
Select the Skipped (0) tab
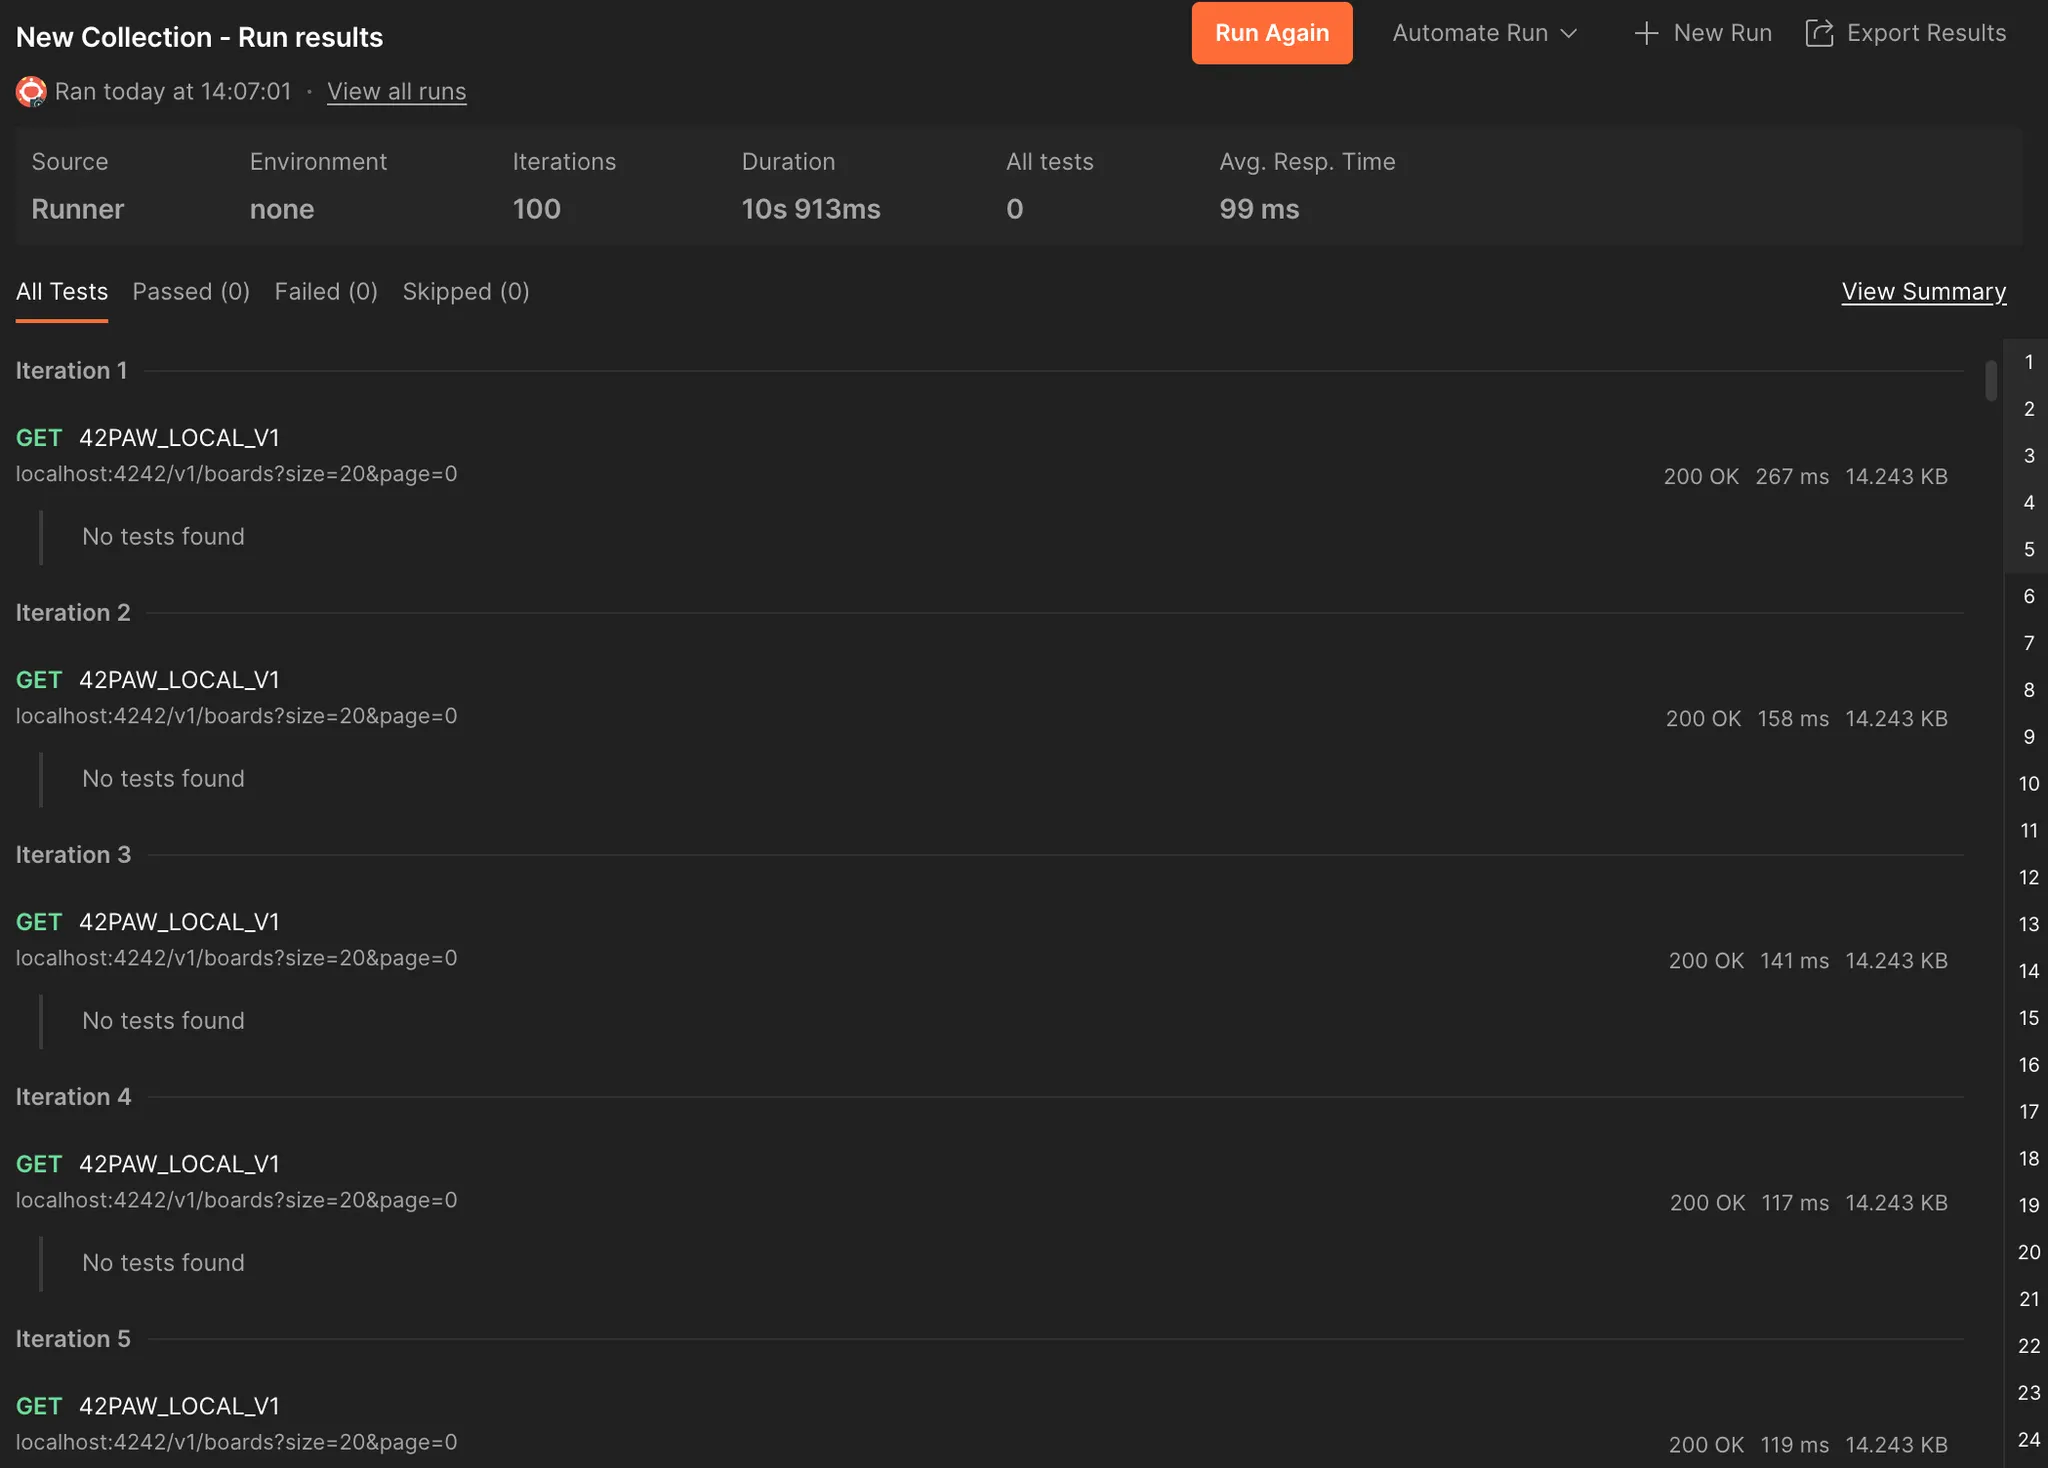tap(465, 291)
